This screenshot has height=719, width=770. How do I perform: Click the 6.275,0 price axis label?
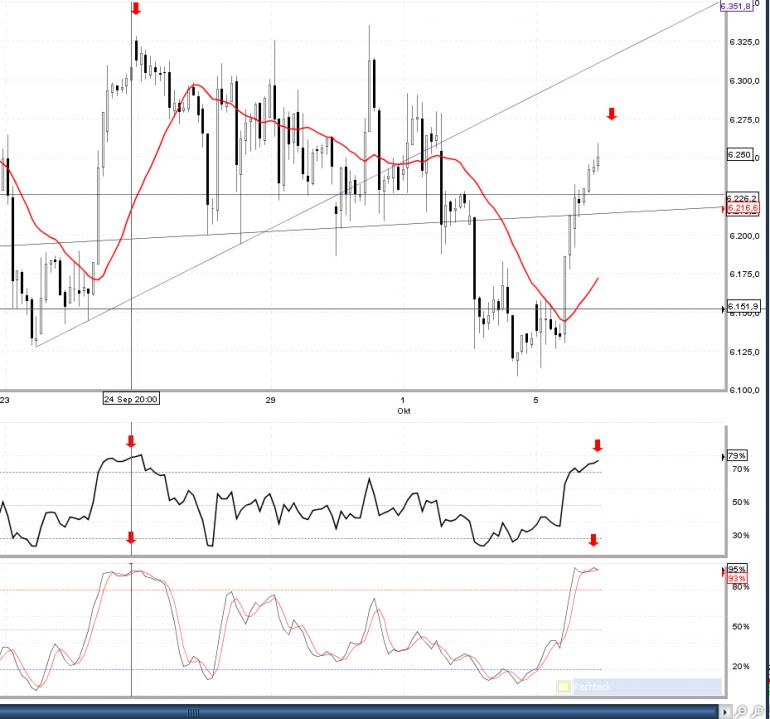pos(744,120)
